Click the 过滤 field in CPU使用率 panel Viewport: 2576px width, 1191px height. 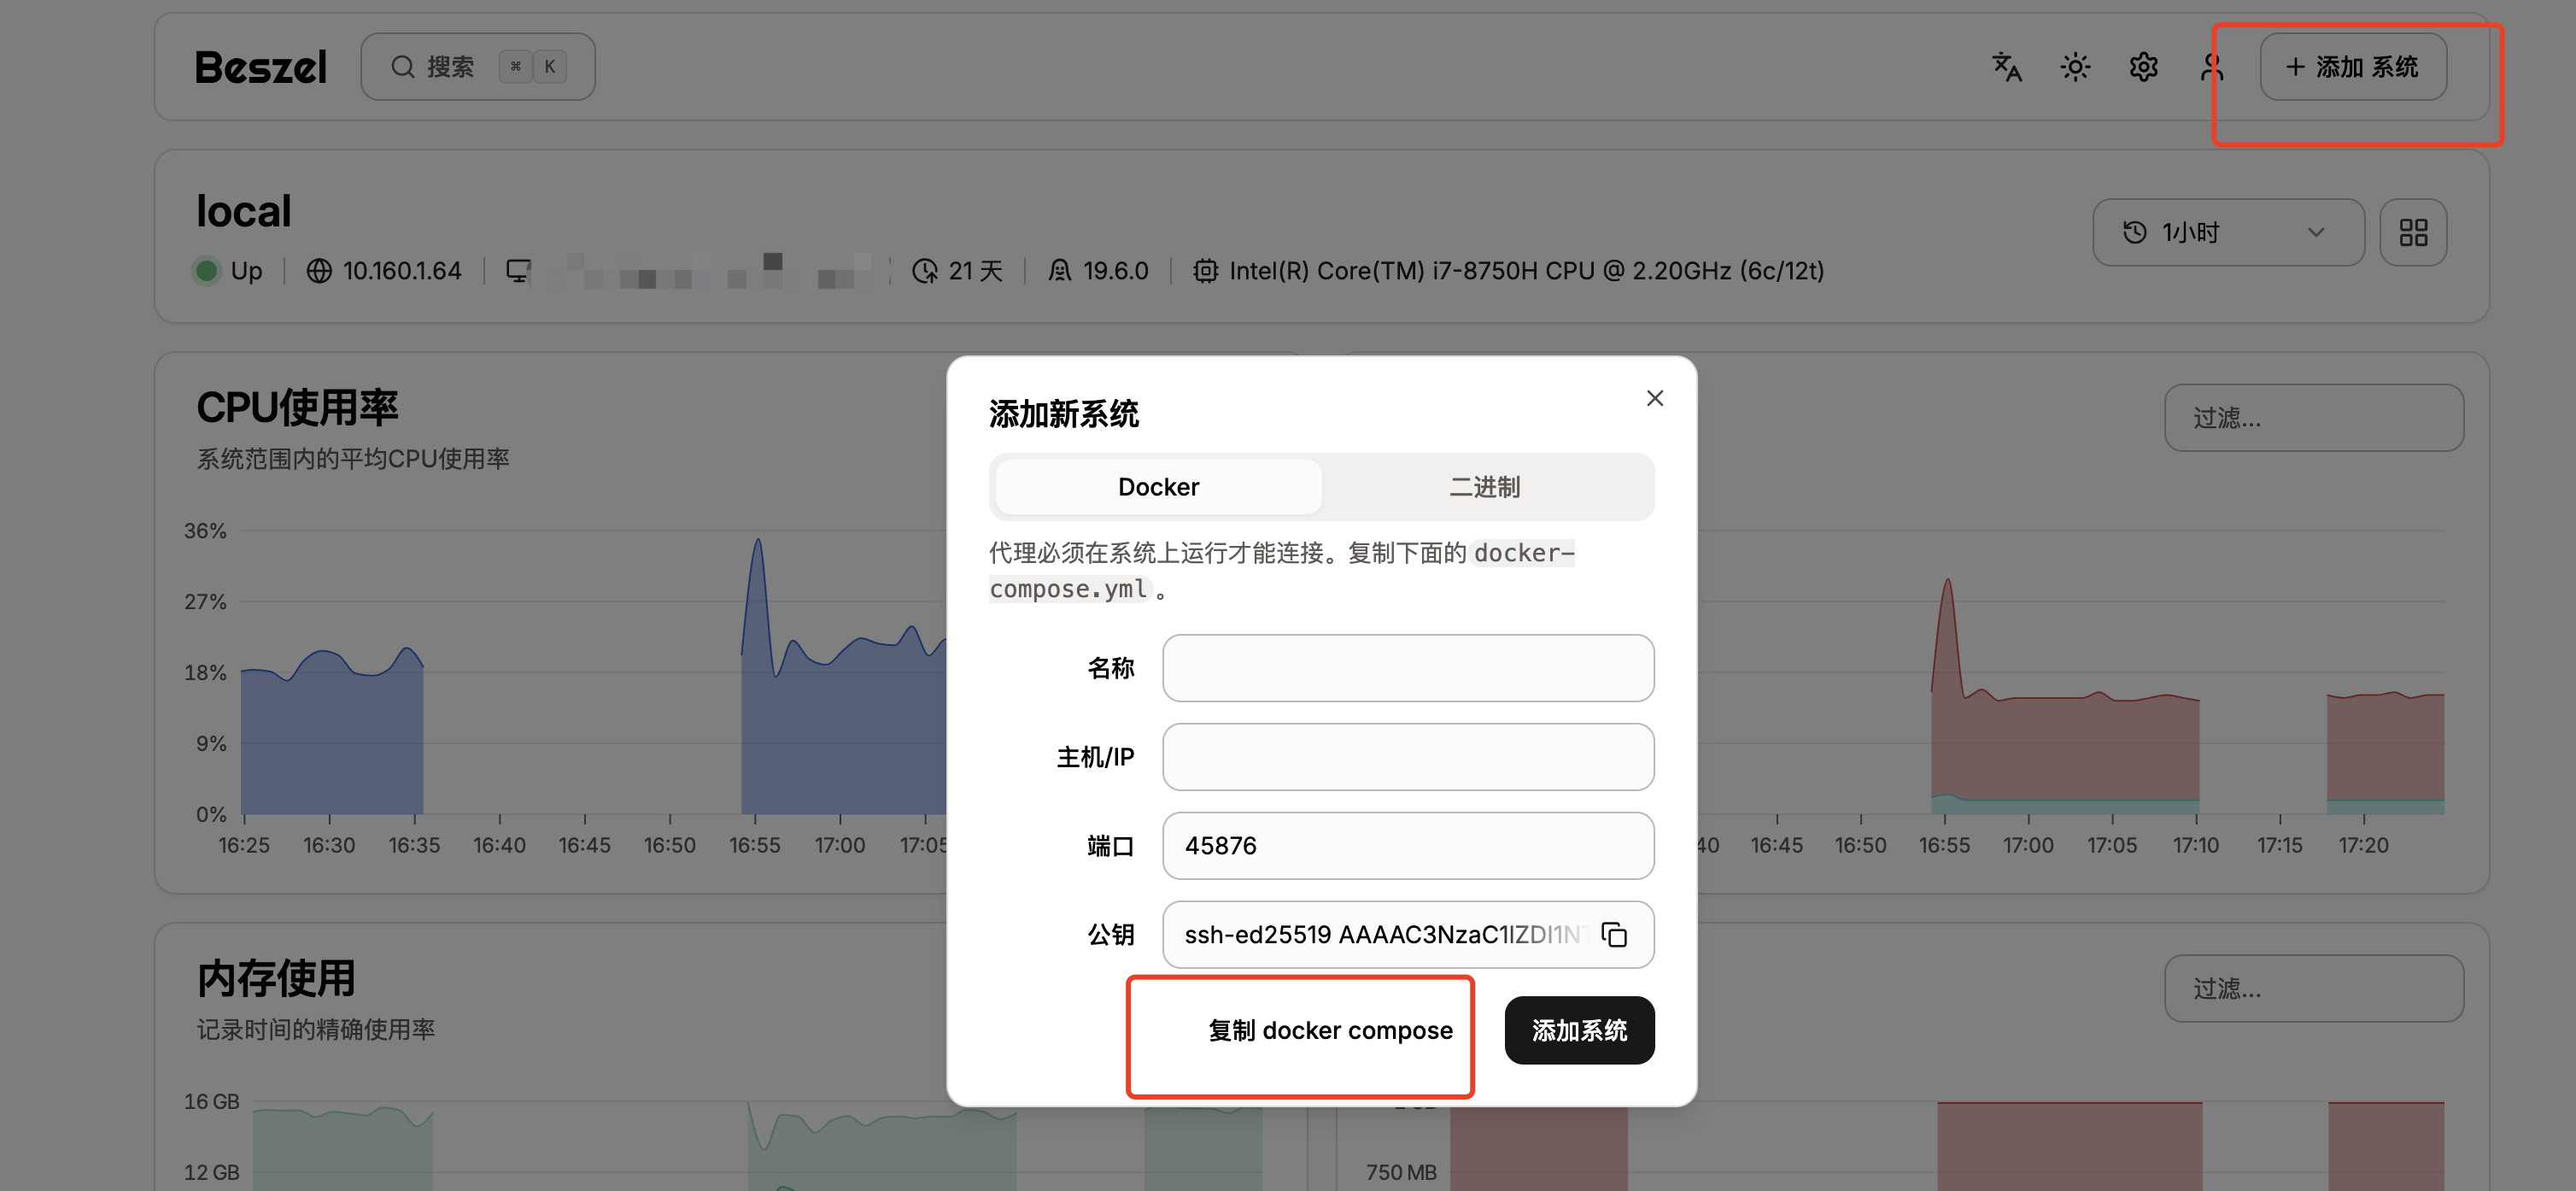click(x=2314, y=418)
